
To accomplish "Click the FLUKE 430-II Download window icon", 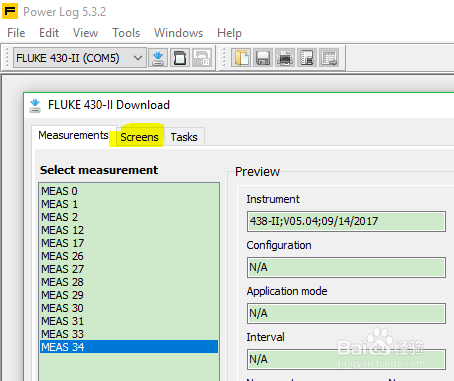I will pos(35,105).
